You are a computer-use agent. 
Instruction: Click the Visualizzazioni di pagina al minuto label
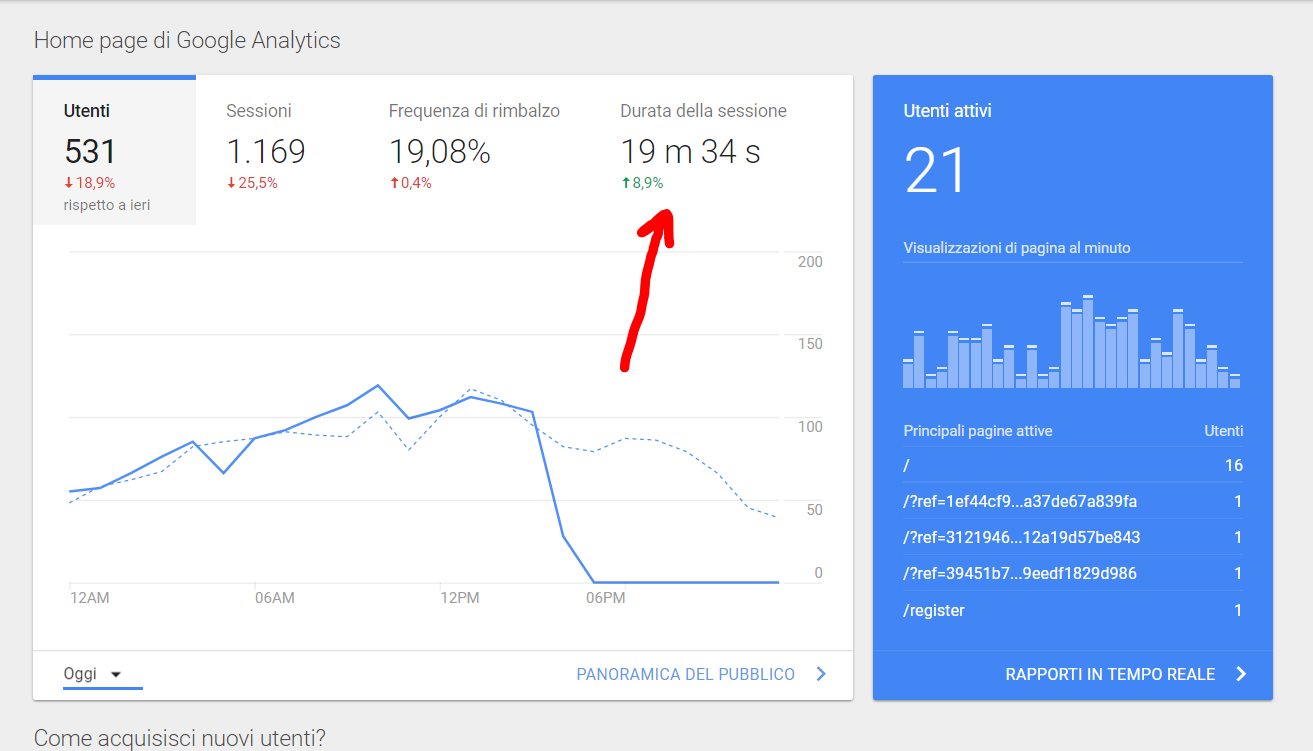pos(1017,247)
